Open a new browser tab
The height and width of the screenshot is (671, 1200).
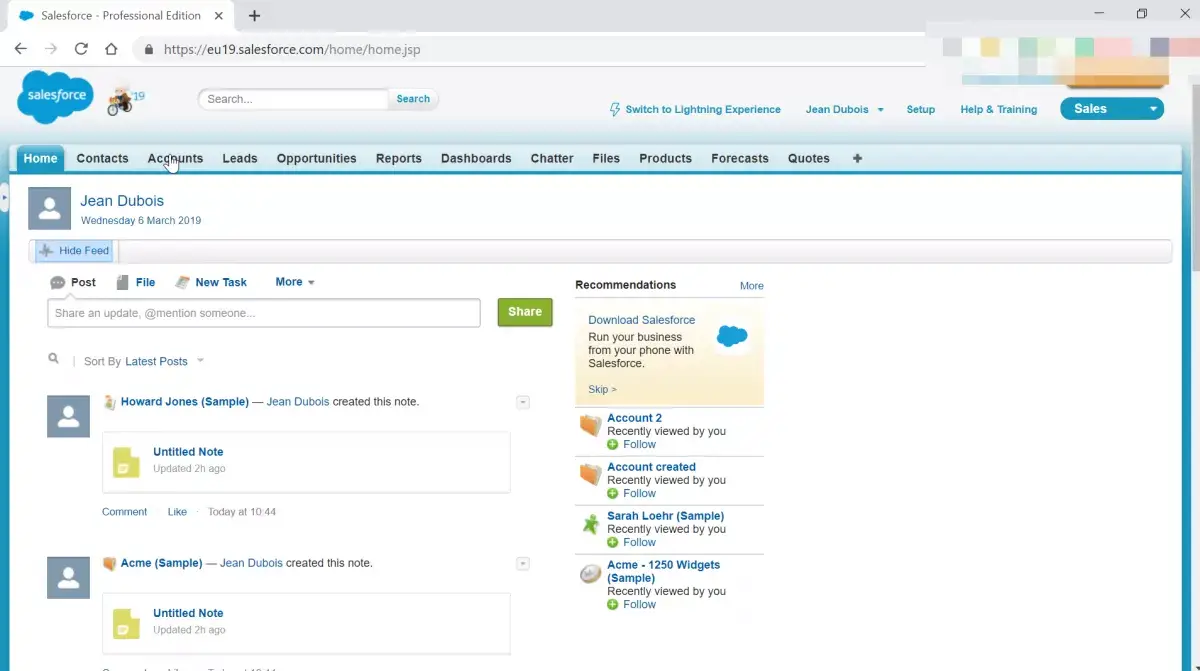[254, 16]
